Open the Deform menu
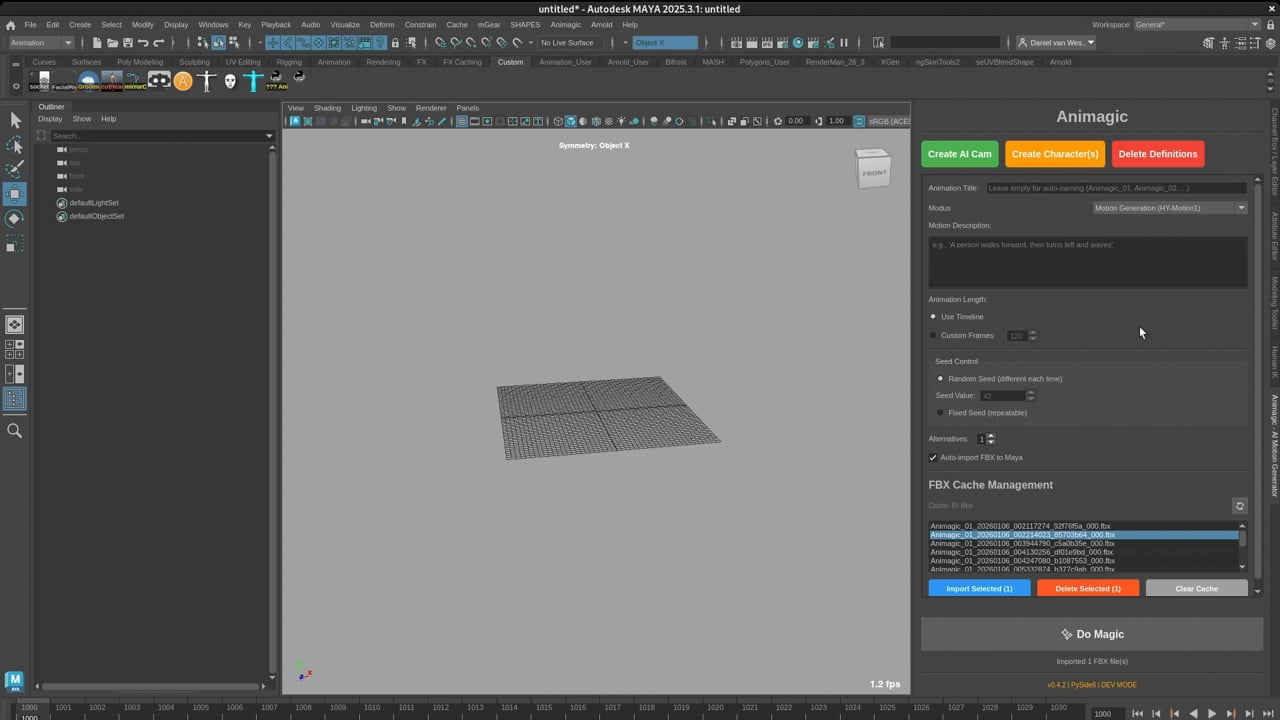The height and width of the screenshot is (720, 1280). click(x=382, y=24)
